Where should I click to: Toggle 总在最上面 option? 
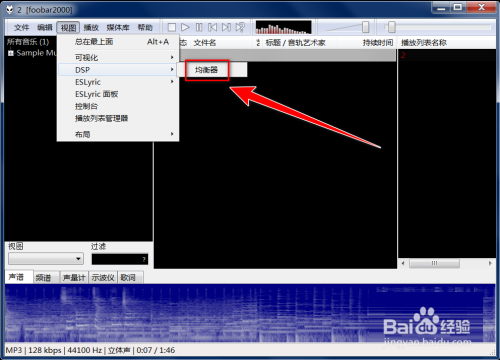118,42
